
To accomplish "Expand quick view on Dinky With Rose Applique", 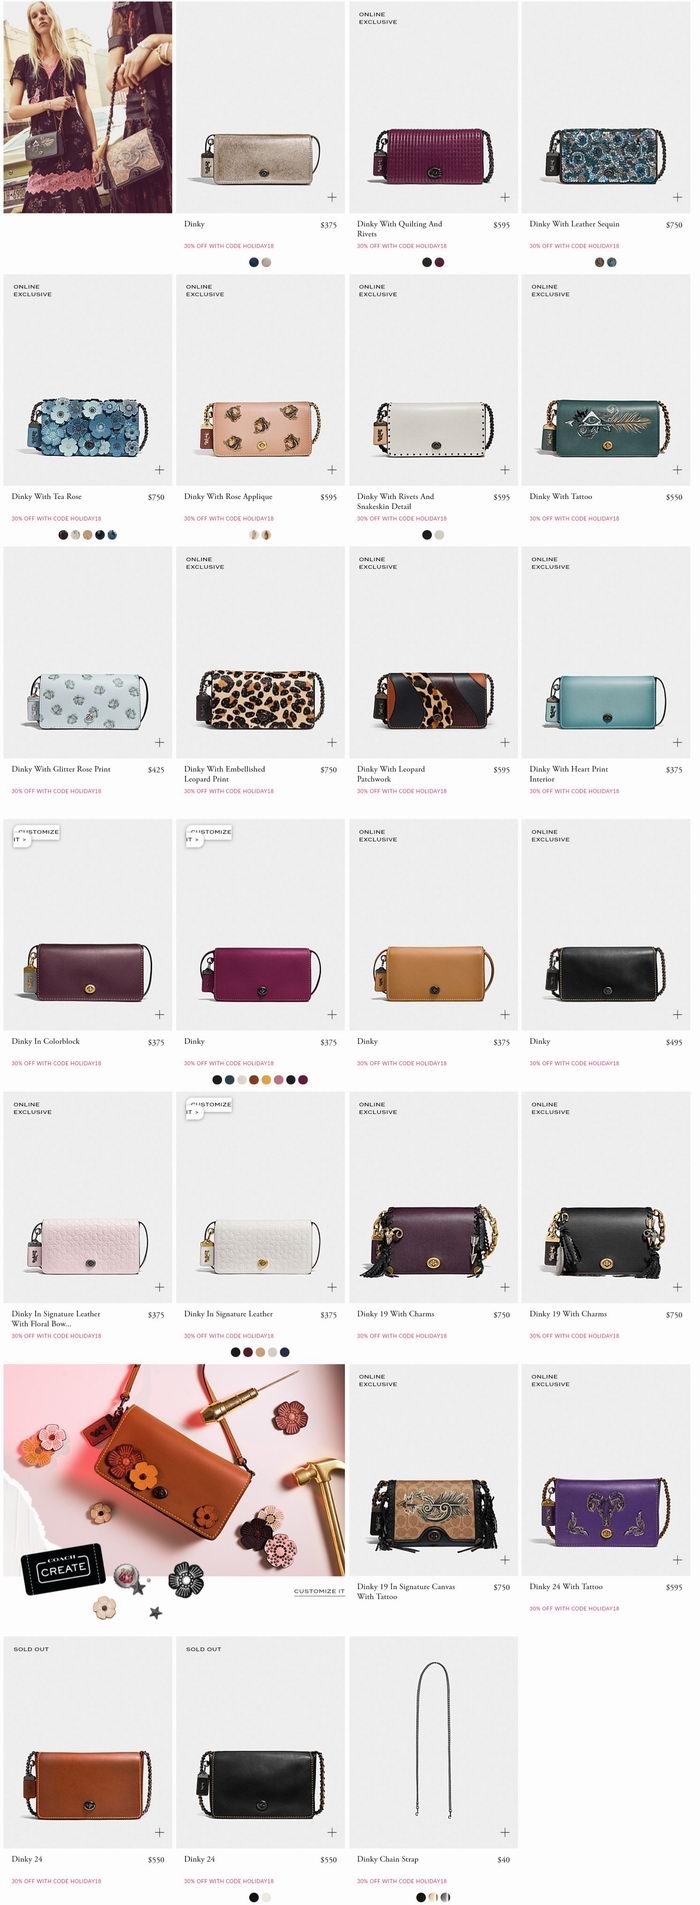I will pos(332,470).
